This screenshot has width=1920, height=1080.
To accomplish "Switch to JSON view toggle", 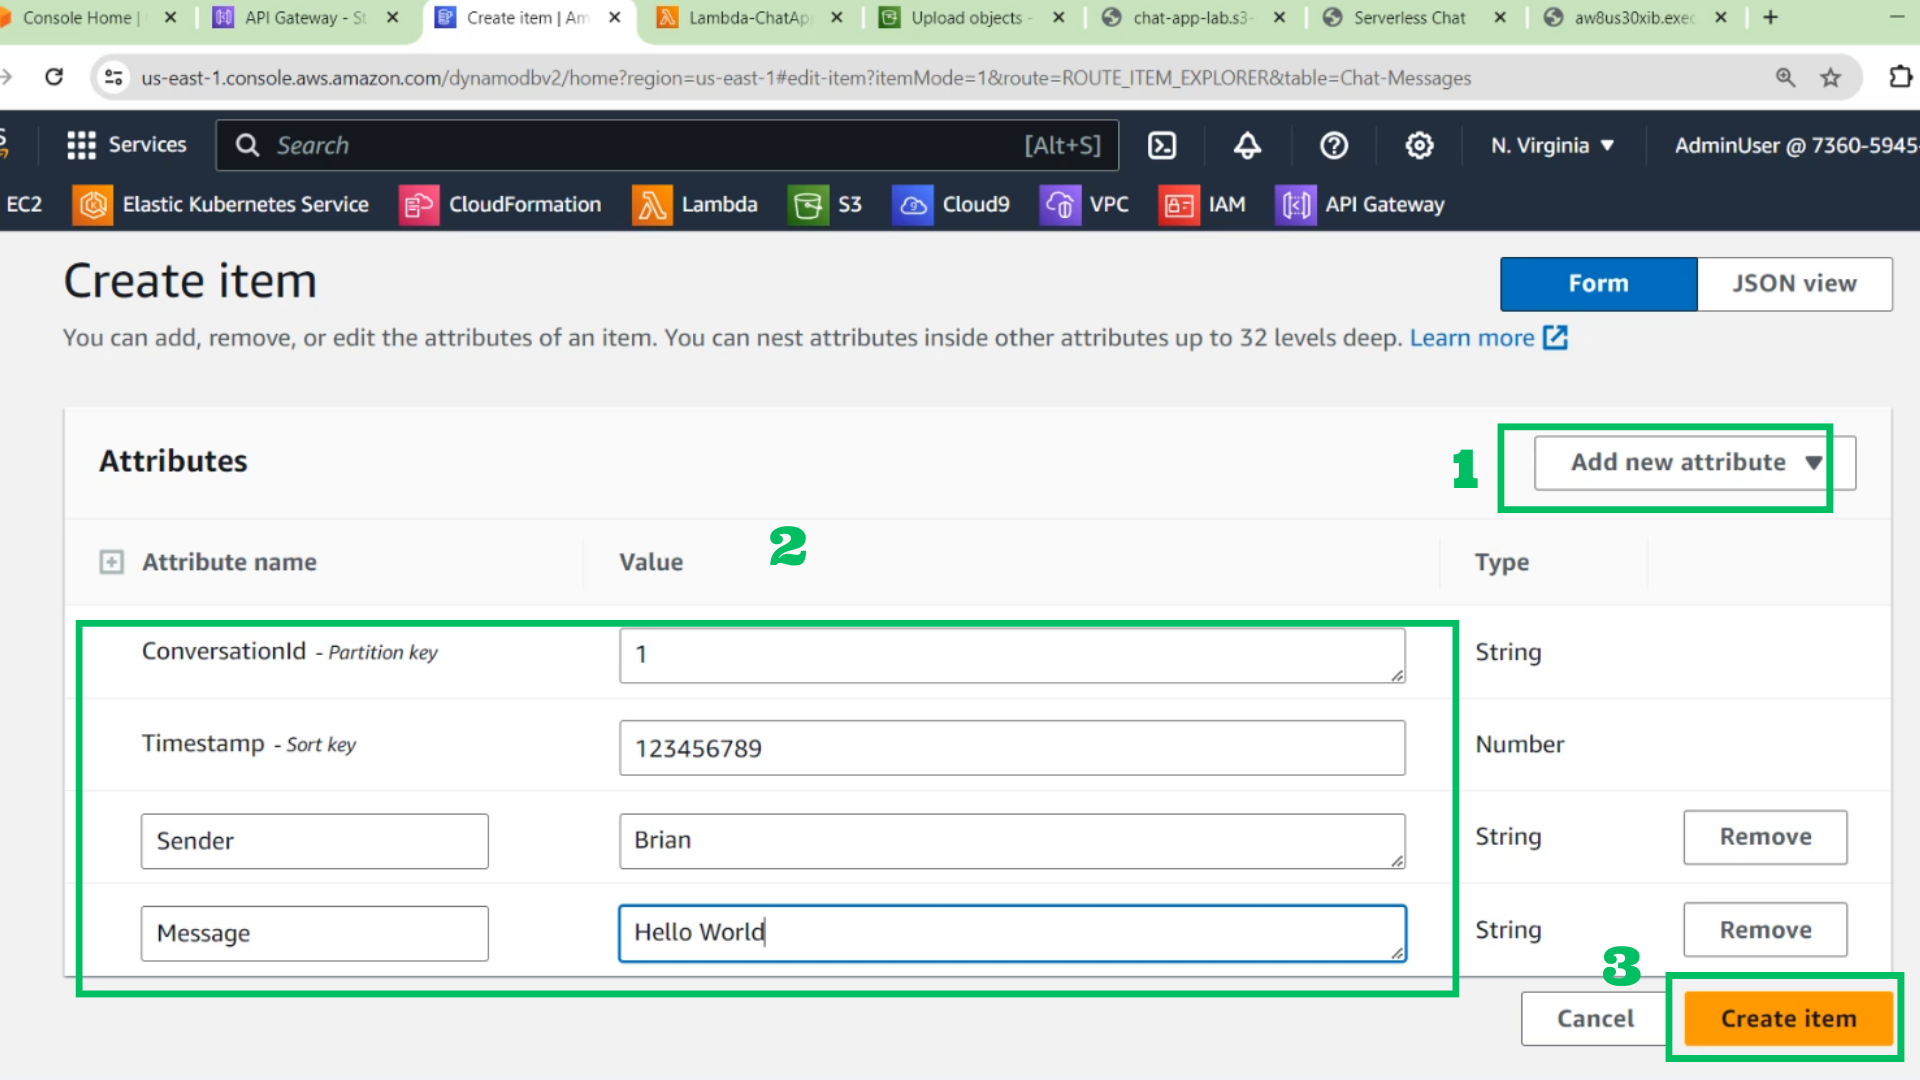I will (1794, 284).
